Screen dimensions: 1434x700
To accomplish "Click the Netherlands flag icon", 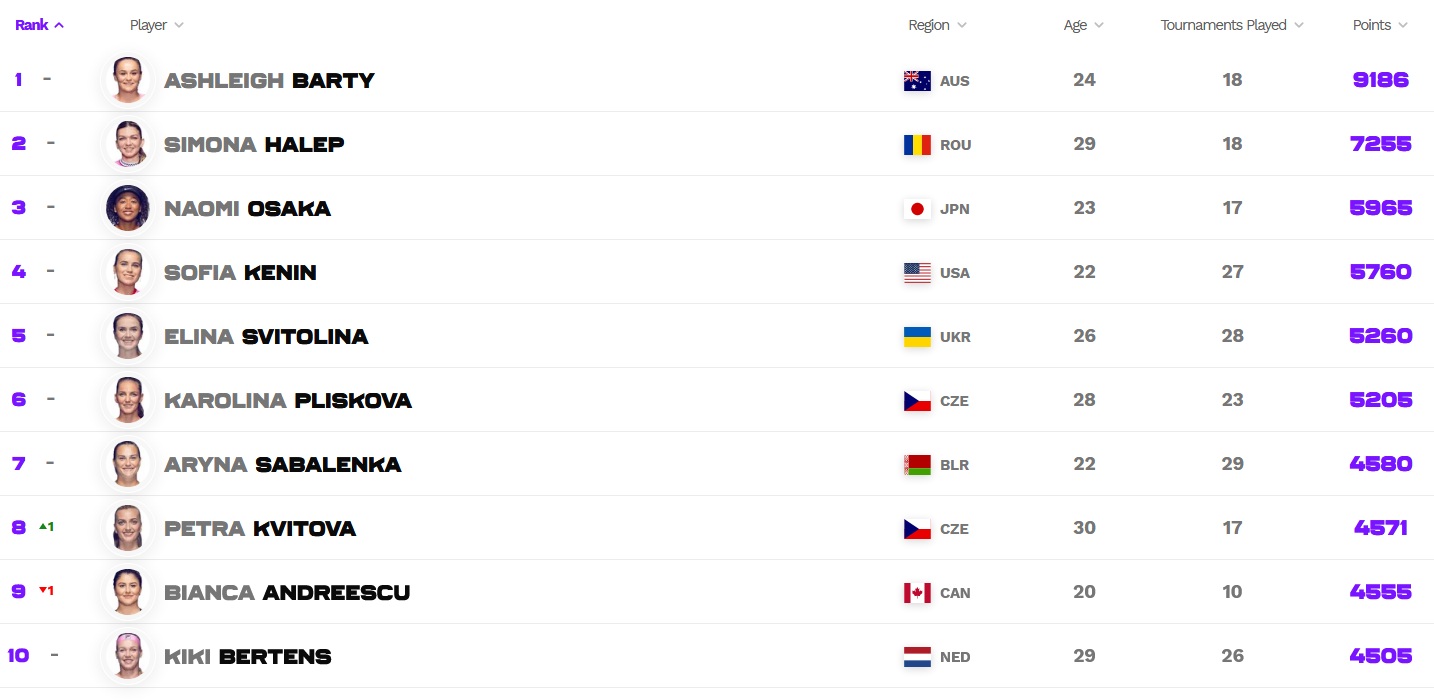I will [917, 657].
